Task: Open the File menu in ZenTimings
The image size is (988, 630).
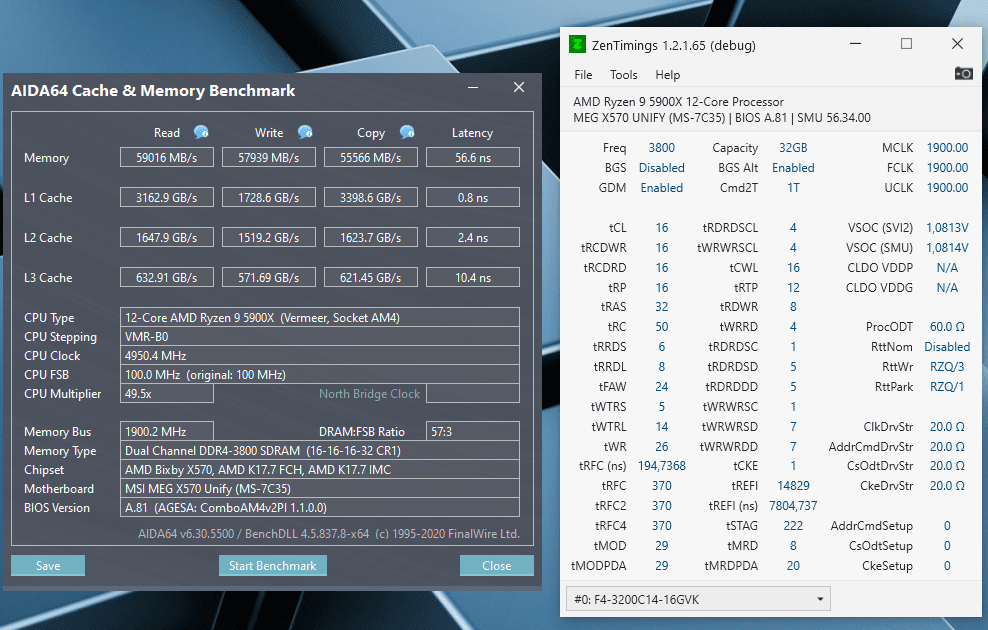Action: pyautogui.click(x=583, y=75)
